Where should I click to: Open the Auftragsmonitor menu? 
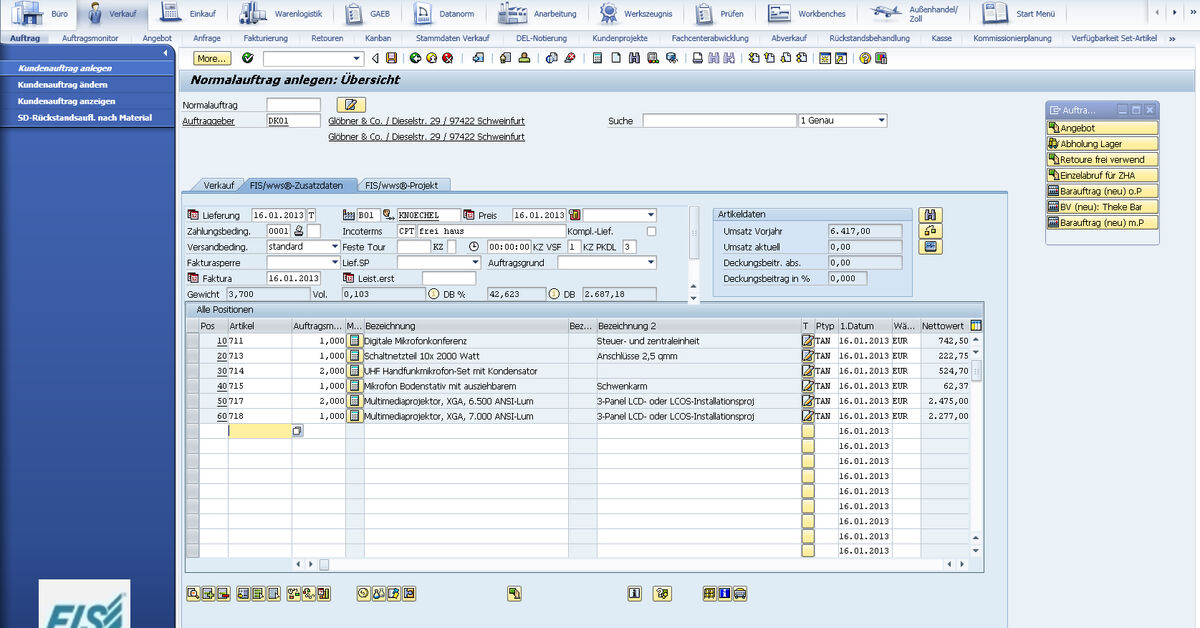[90, 38]
